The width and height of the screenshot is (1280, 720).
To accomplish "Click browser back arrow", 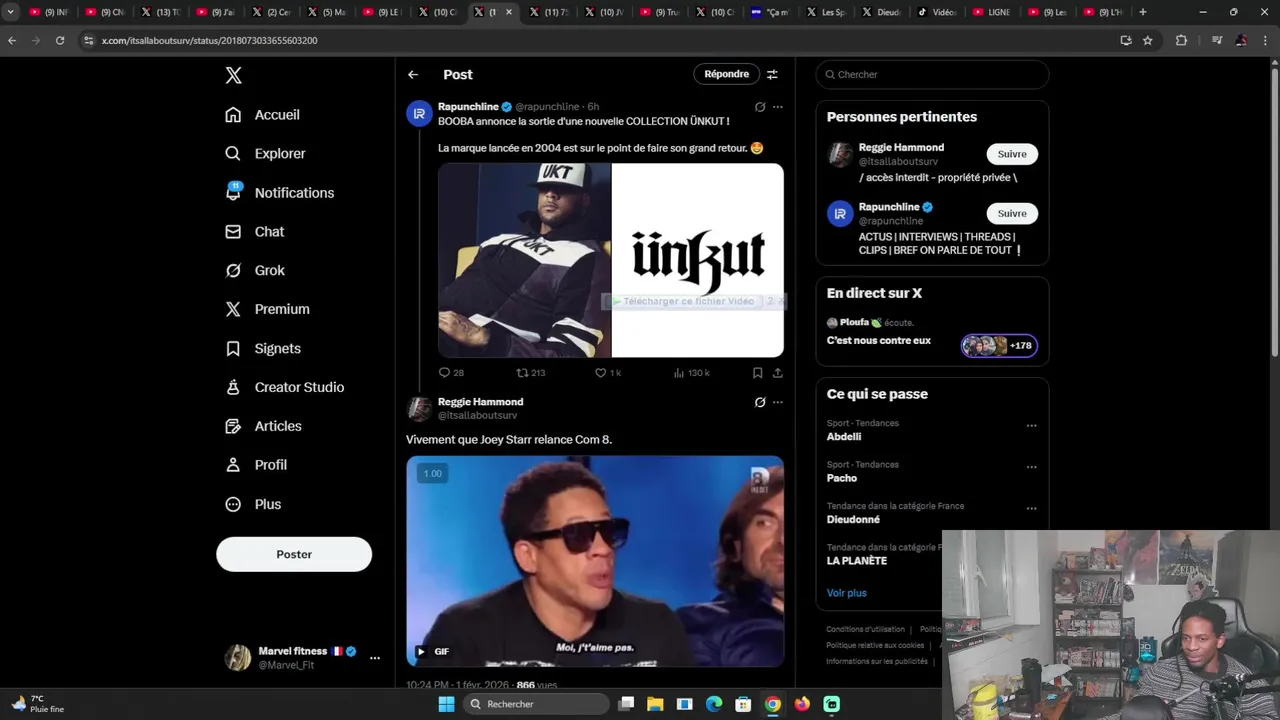I will 12,40.
